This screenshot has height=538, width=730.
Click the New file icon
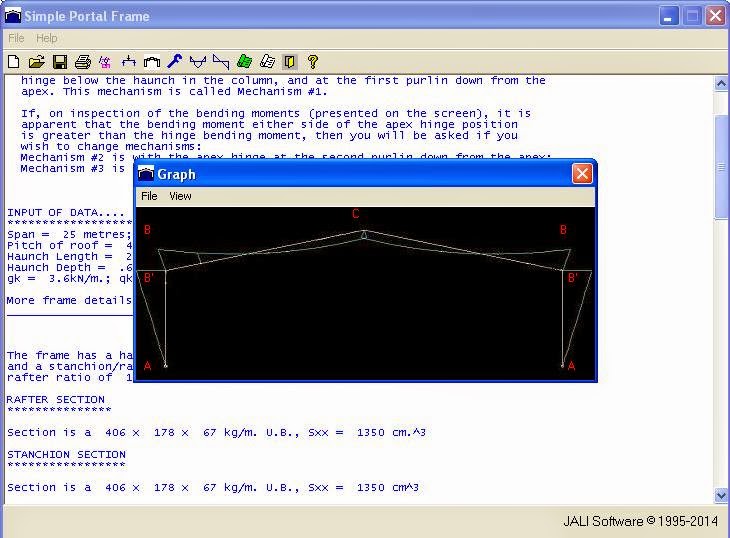[13, 62]
